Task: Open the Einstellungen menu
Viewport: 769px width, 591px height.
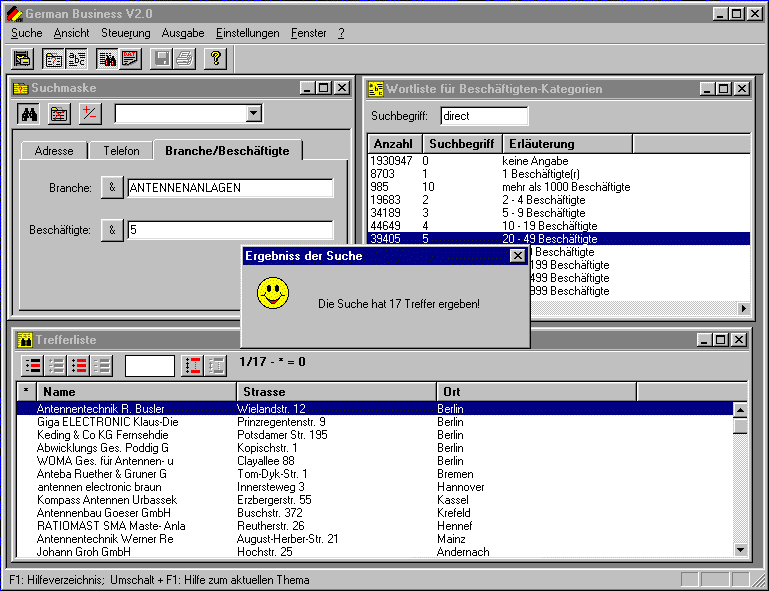Action: 247,33
